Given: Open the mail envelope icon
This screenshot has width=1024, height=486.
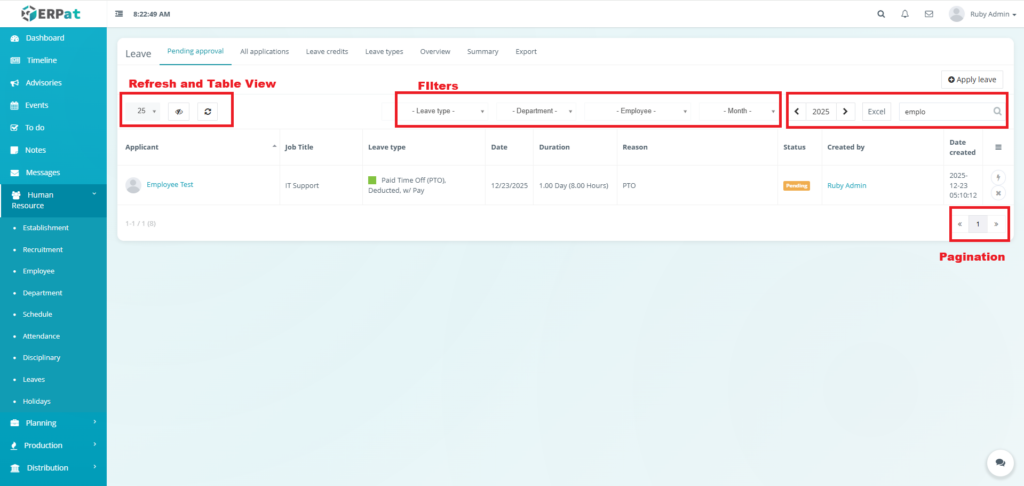Looking at the screenshot, I should pyautogui.click(x=929, y=14).
